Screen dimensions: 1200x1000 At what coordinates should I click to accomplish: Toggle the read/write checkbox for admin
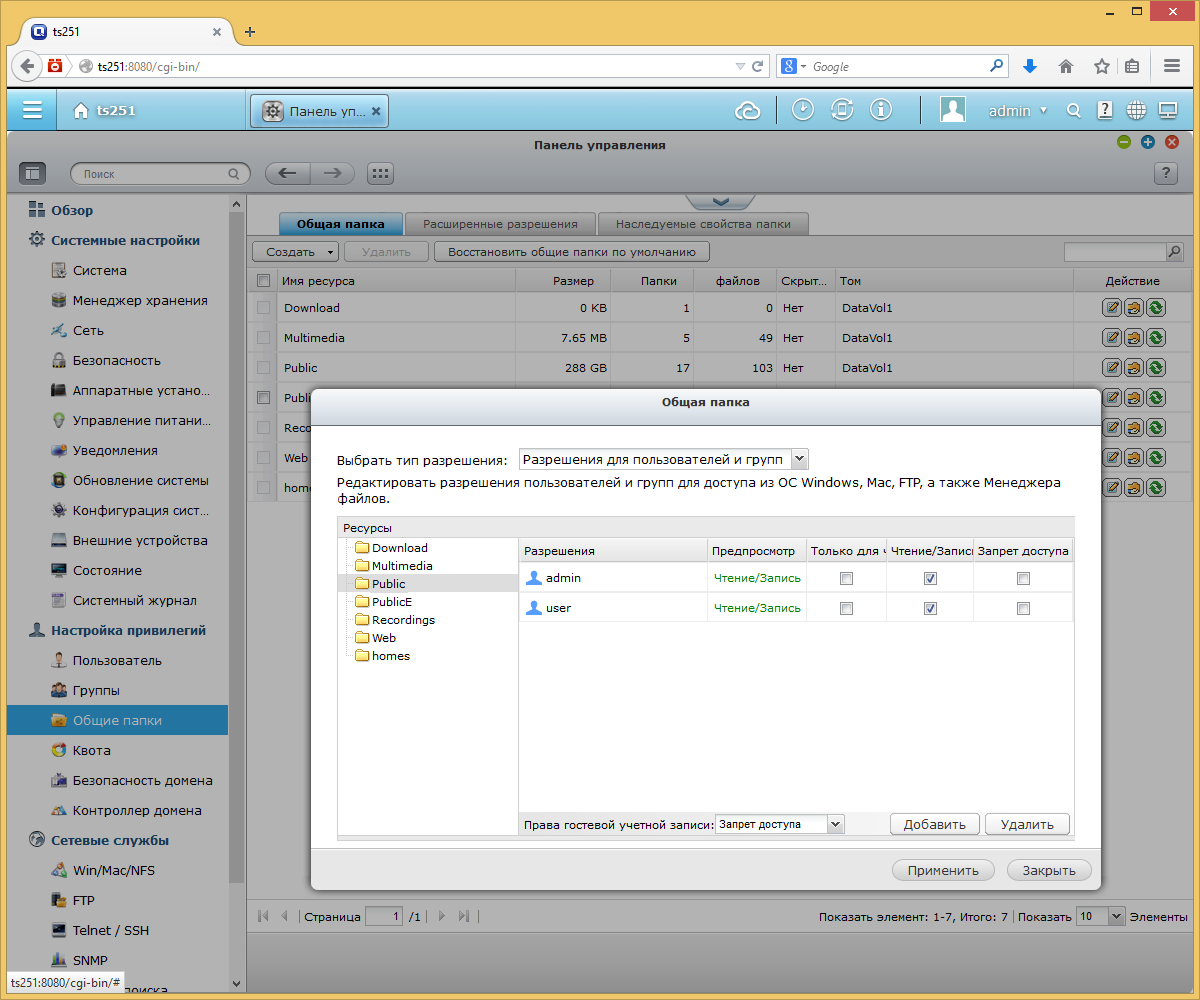click(930, 578)
